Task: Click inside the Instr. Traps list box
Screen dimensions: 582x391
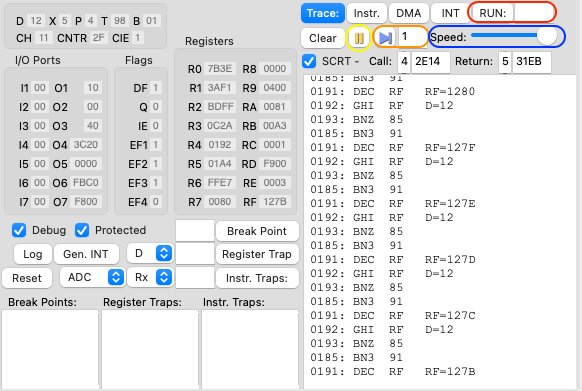Action: [250, 349]
